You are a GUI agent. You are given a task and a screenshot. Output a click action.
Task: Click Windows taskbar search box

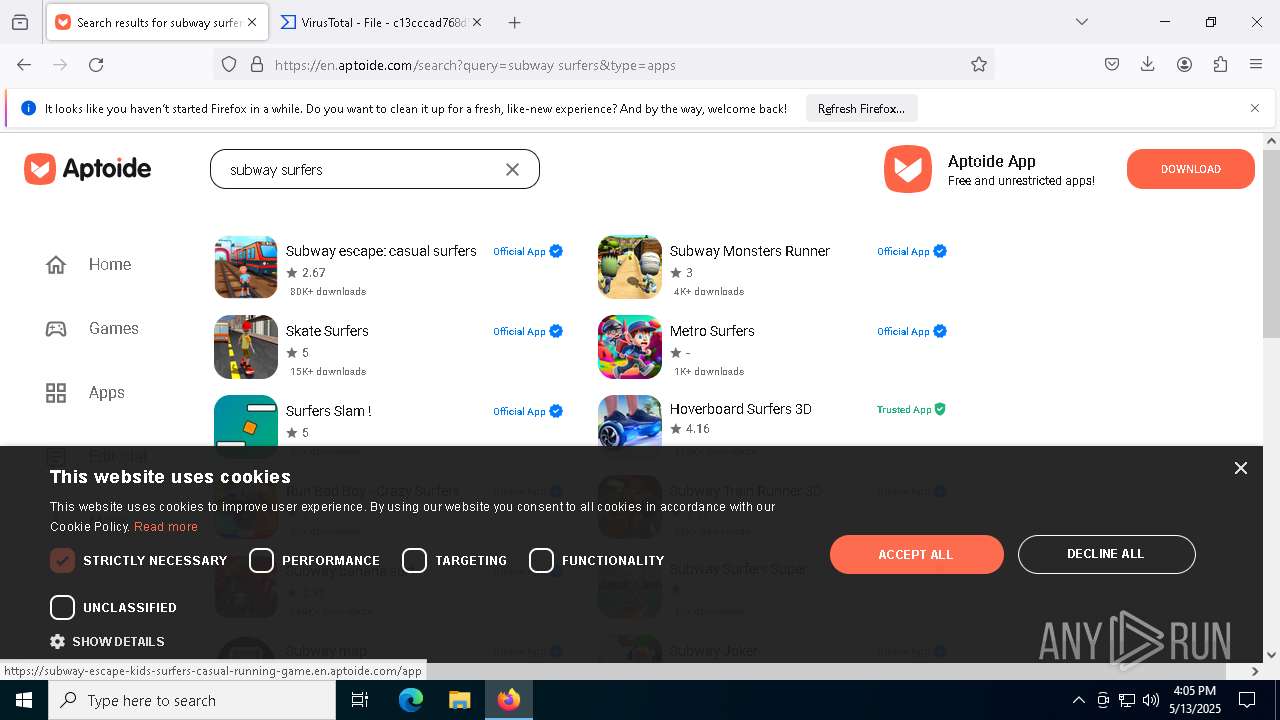click(192, 700)
